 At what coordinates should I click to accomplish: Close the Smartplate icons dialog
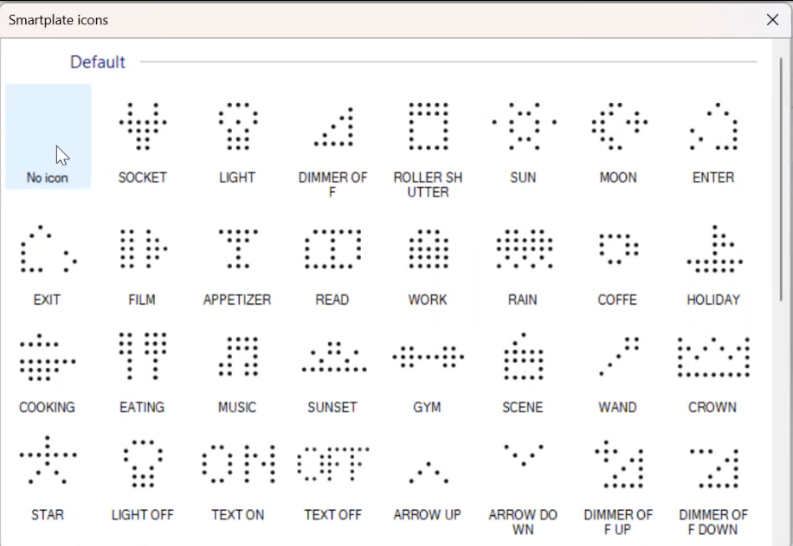[772, 20]
